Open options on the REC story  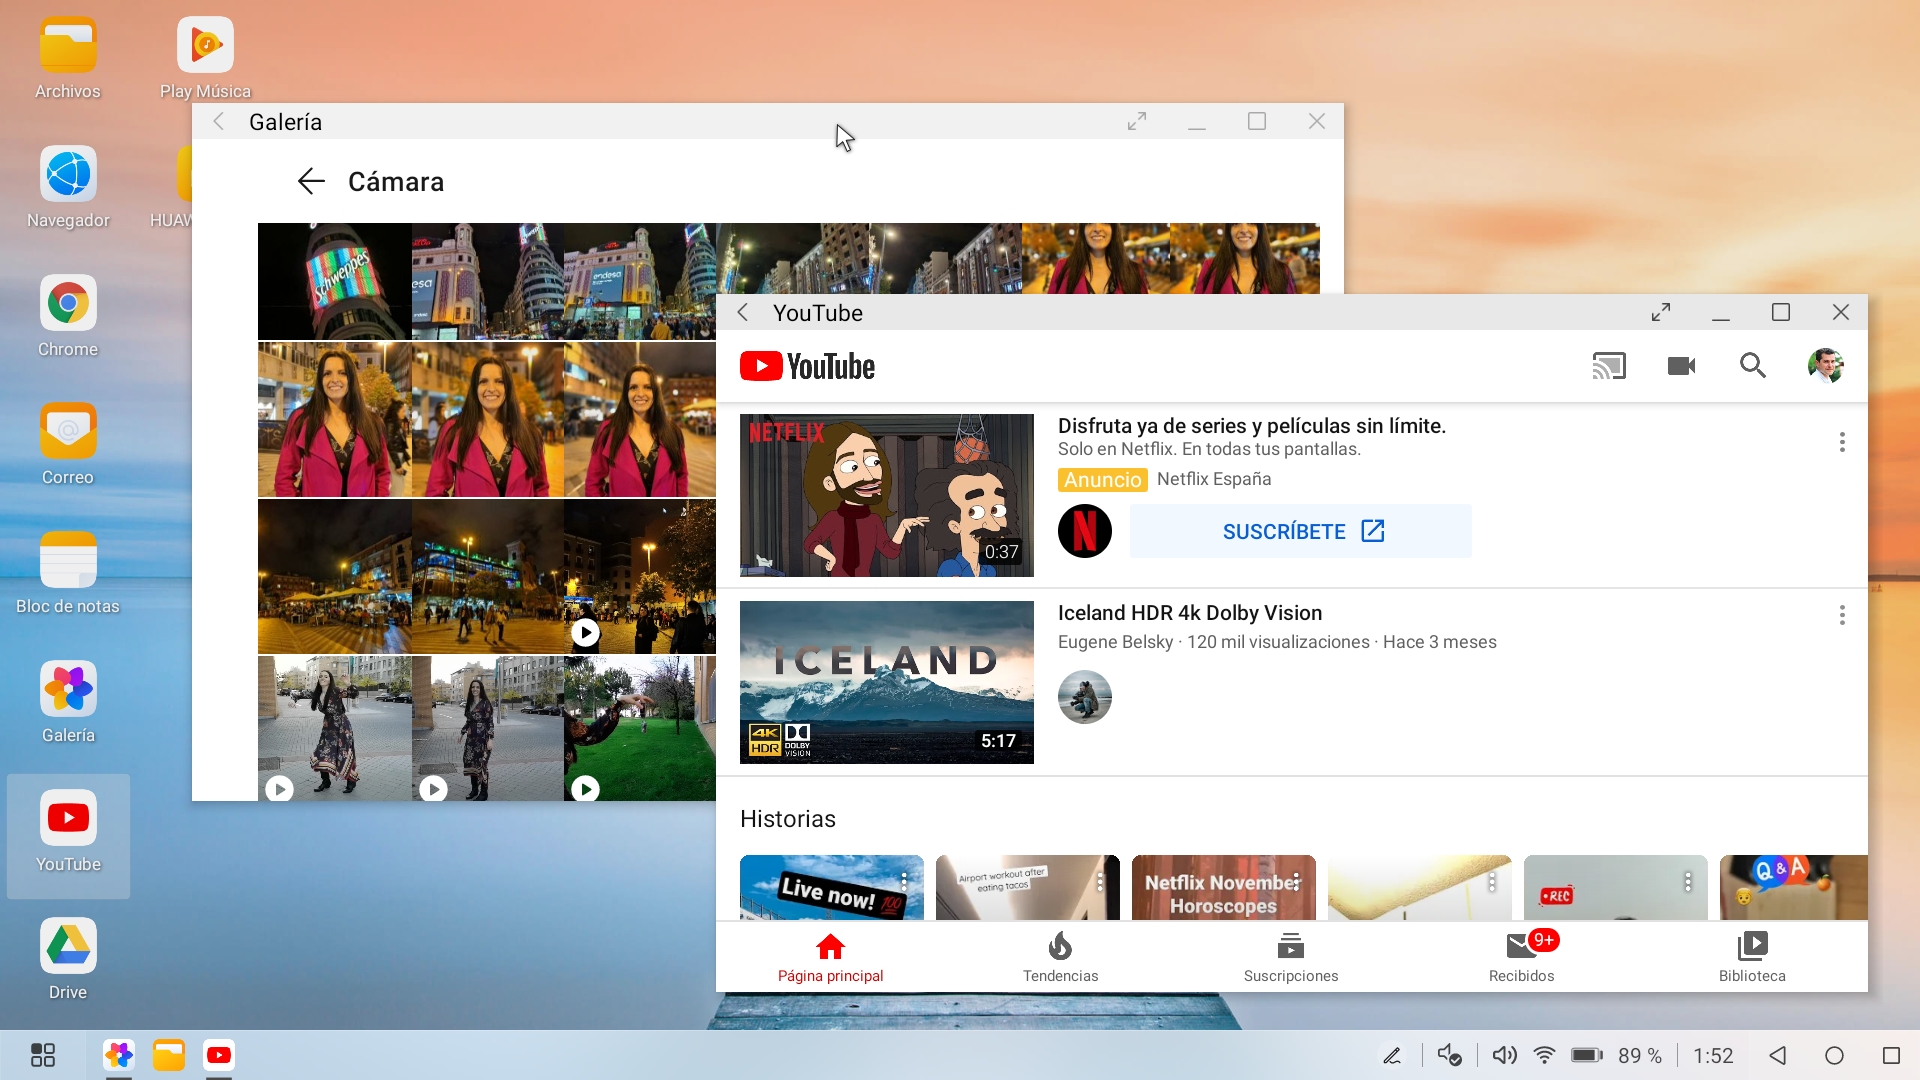[x=1688, y=882]
